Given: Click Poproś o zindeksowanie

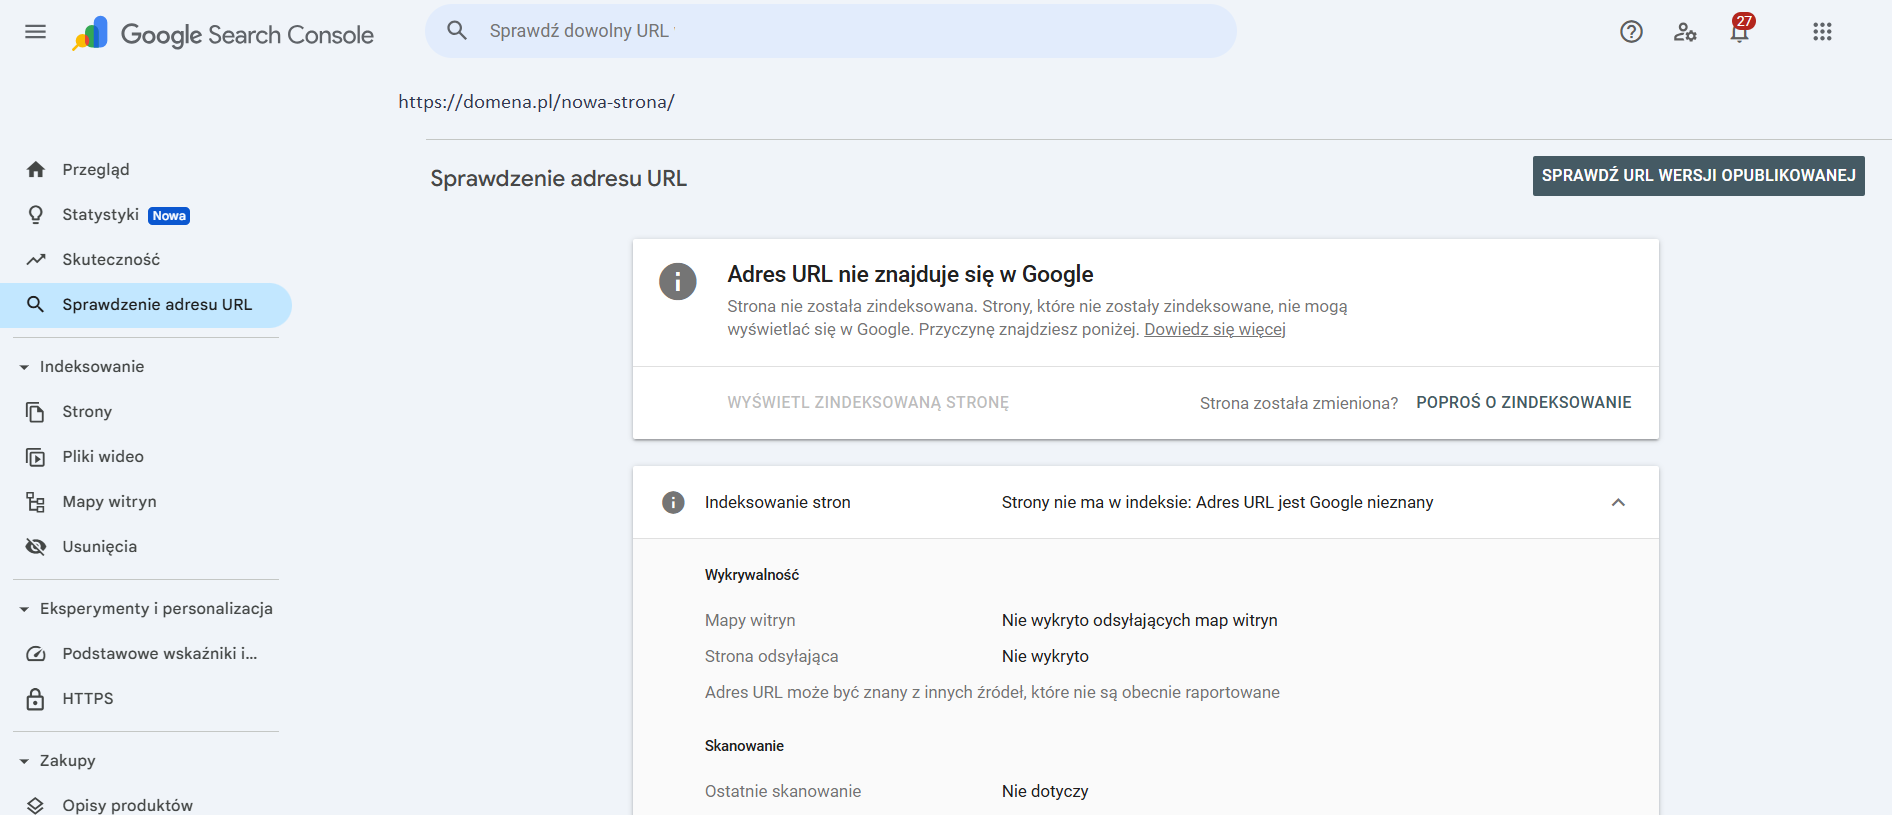Looking at the screenshot, I should tap(1523, 403).
